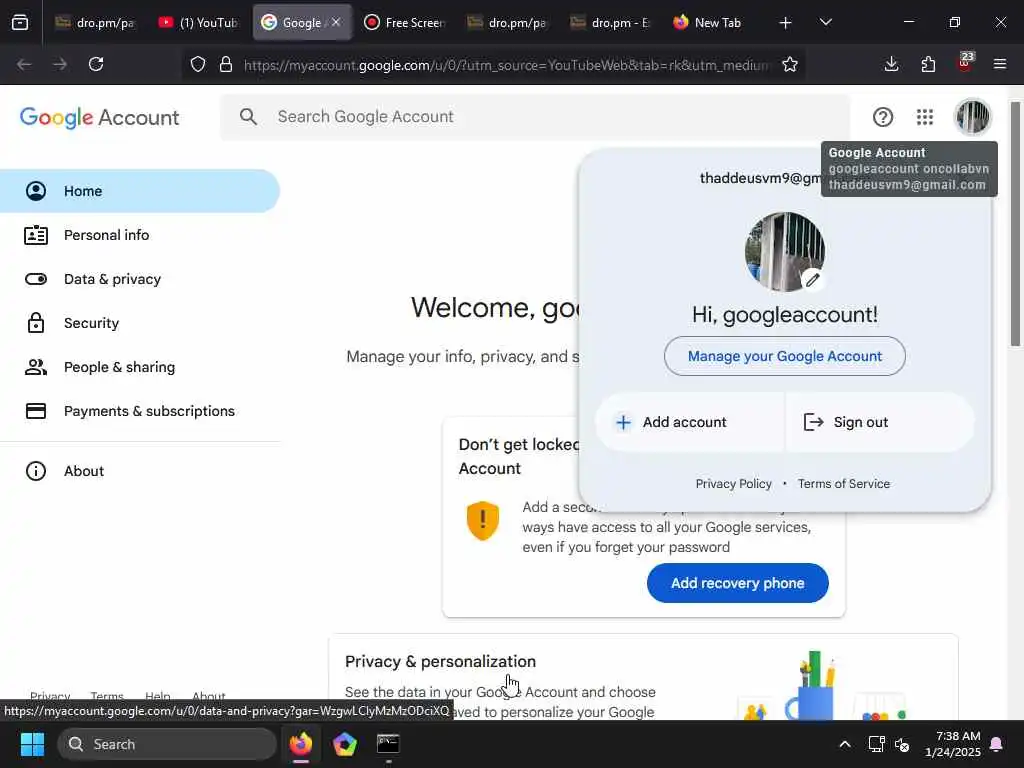1024x768 pixels.
Task: Switch to the dro.pm - E tab
Action: pos(611,23)
